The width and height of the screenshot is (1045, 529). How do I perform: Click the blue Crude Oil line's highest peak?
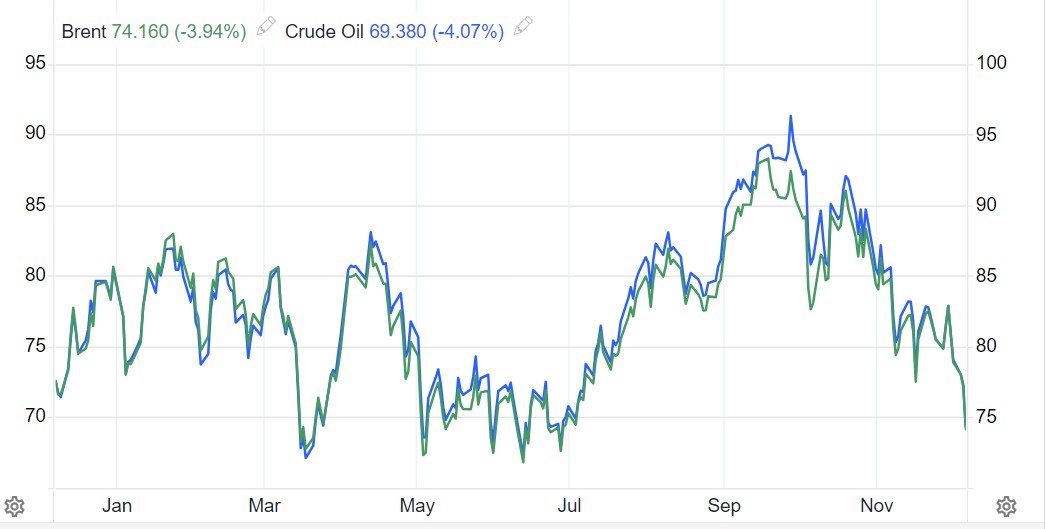click(x=791, y=117)
